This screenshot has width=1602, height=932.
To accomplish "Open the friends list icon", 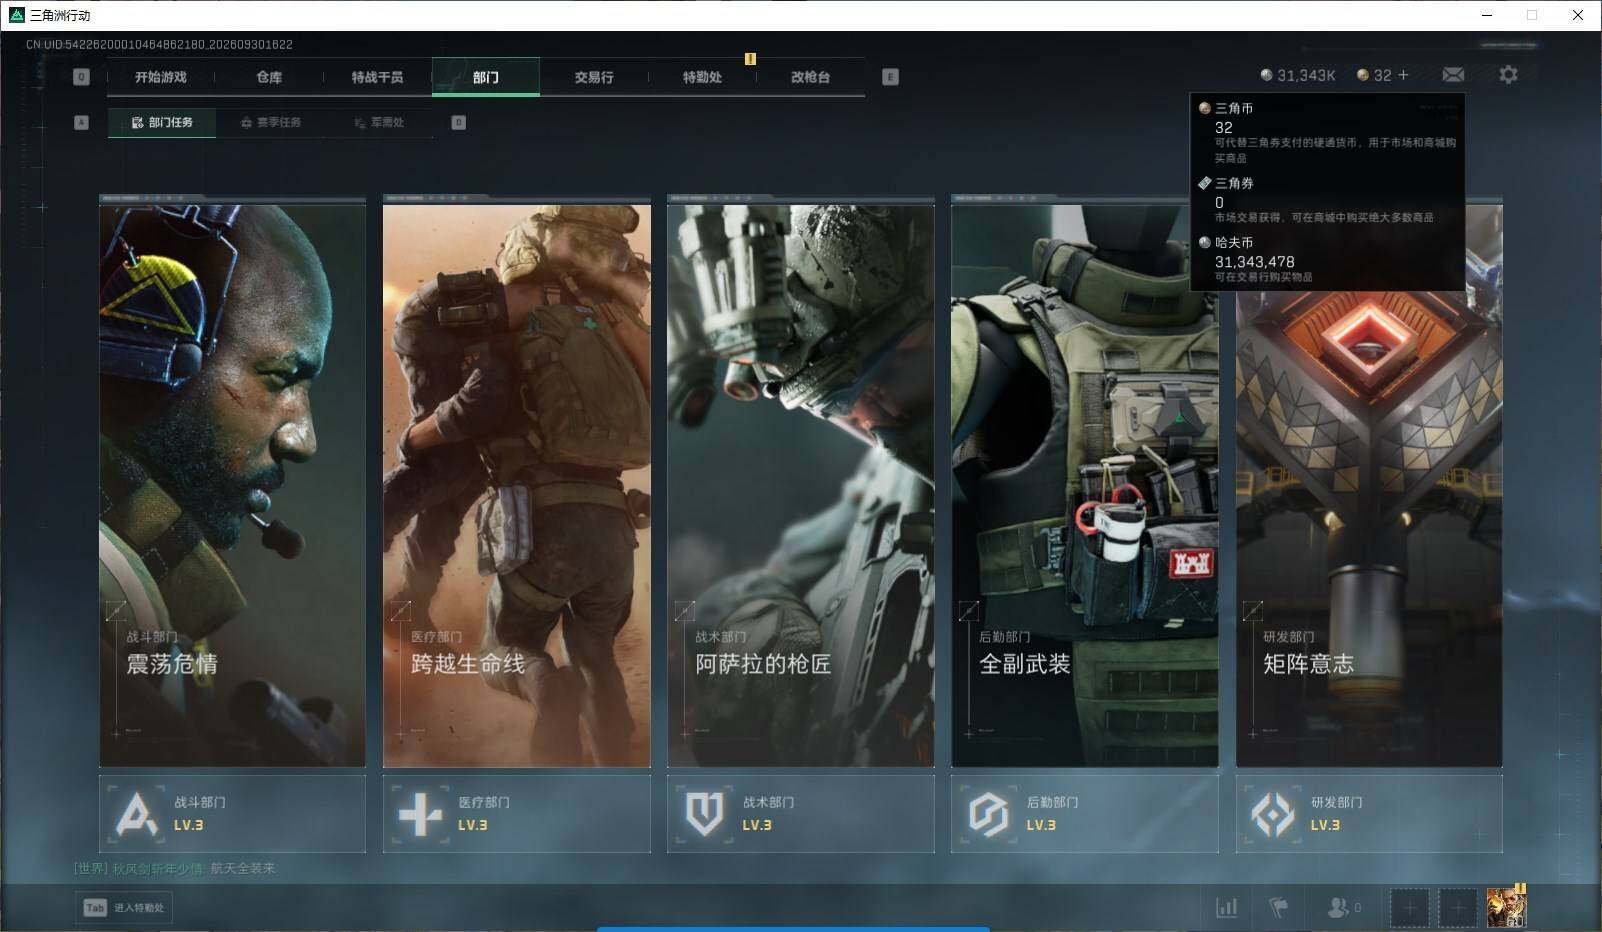I will coord(1343,907).
